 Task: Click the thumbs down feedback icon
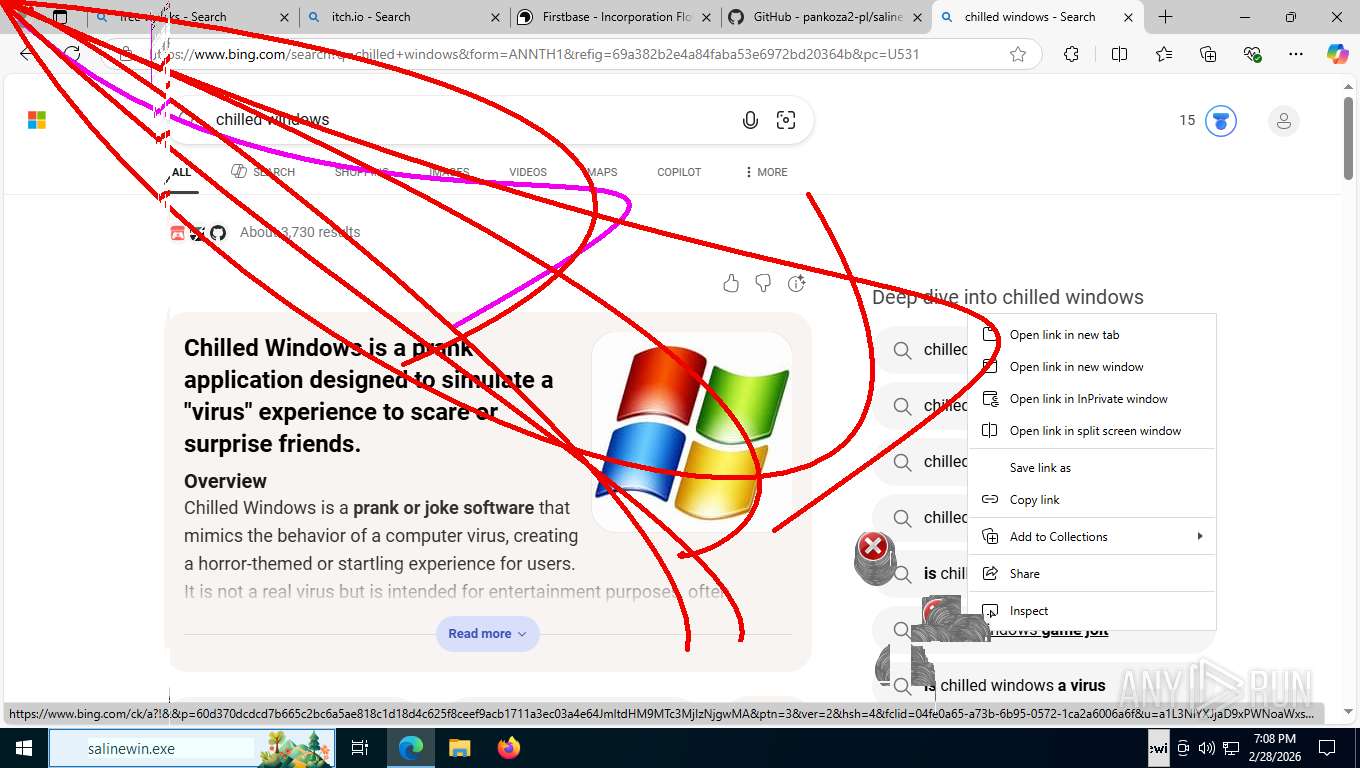coord(763,284)
